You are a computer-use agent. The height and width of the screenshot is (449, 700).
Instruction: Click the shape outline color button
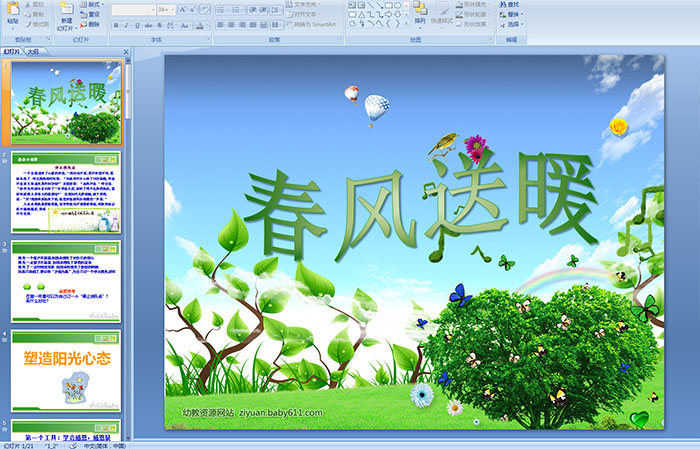[473, 14]
